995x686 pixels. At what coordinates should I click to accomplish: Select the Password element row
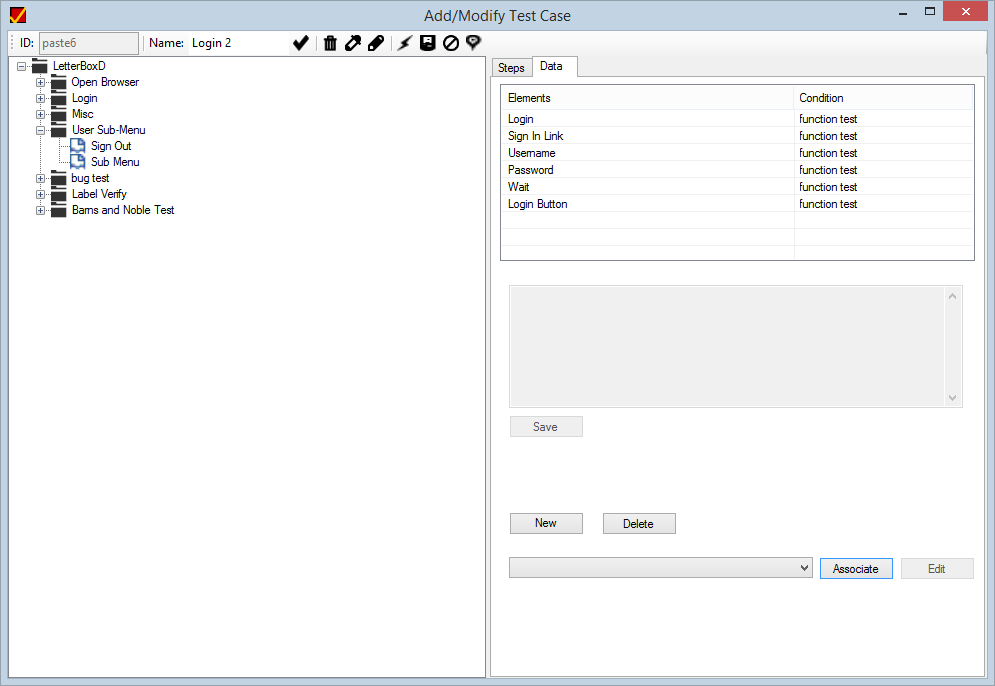[737, 170]
